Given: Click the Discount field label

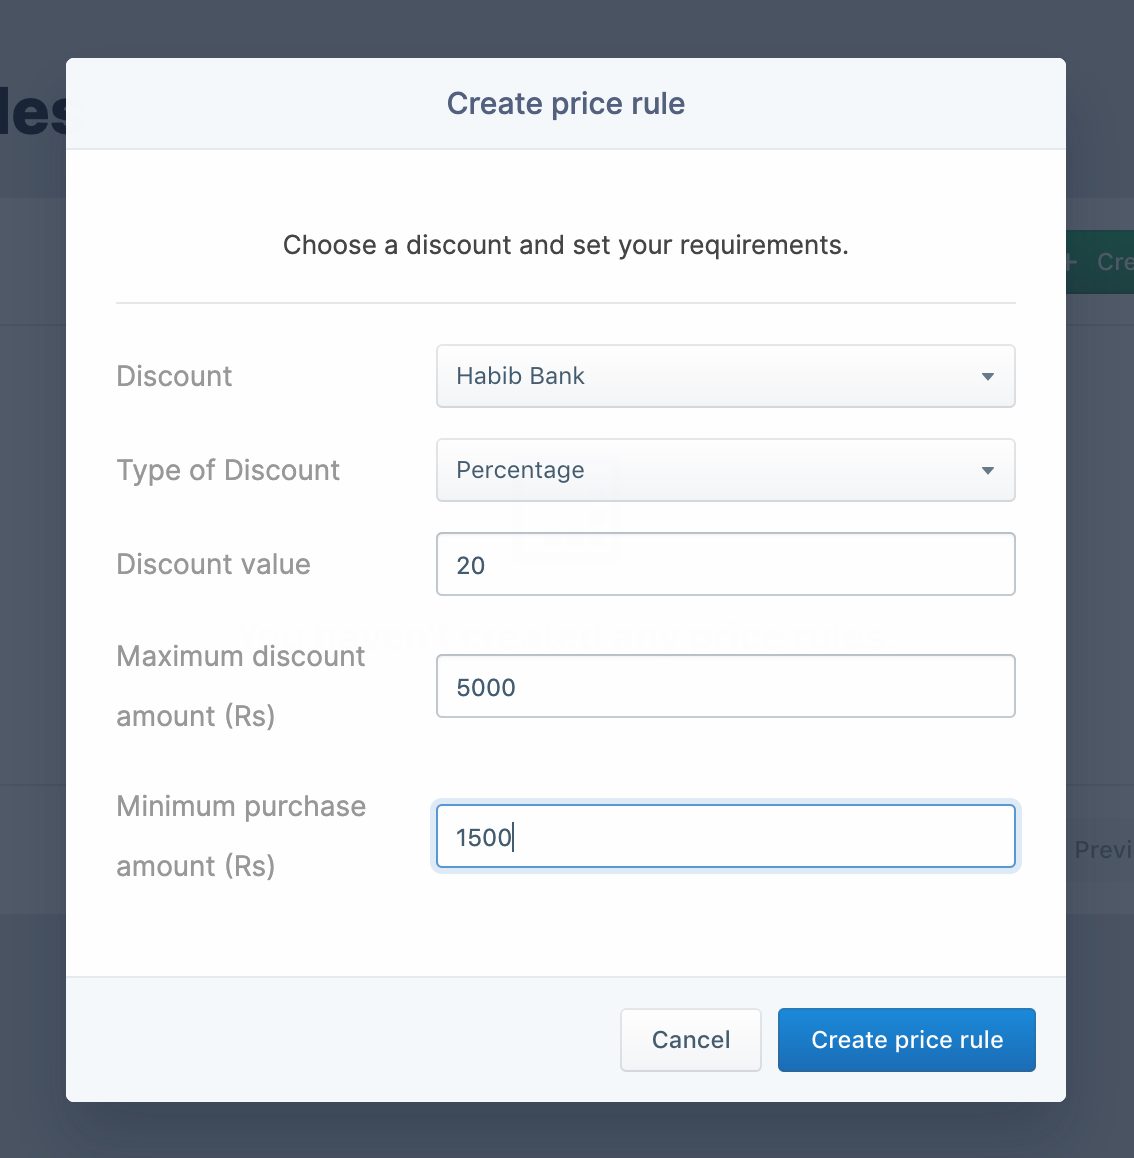Looking at the screenshot, I should tap(174, 376).
